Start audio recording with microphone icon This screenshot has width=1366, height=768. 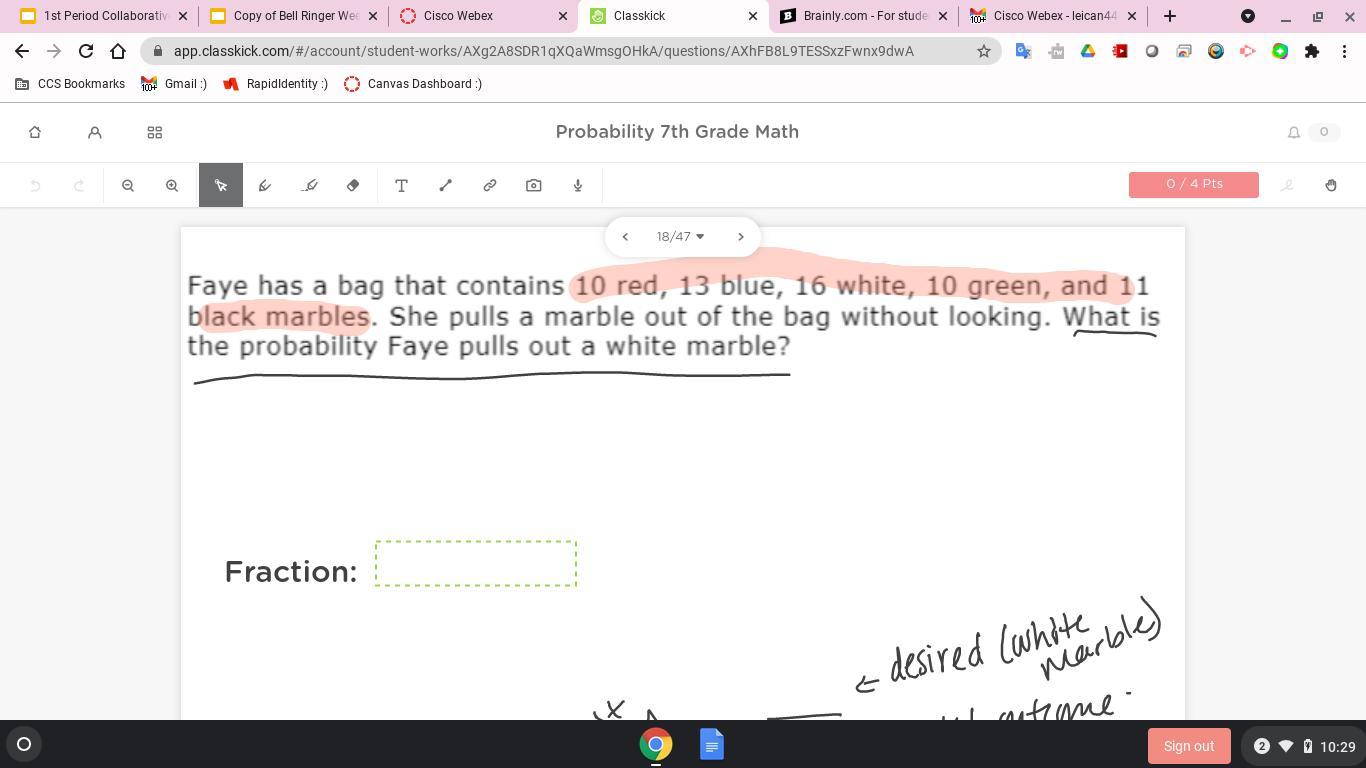tap(578, 185)
